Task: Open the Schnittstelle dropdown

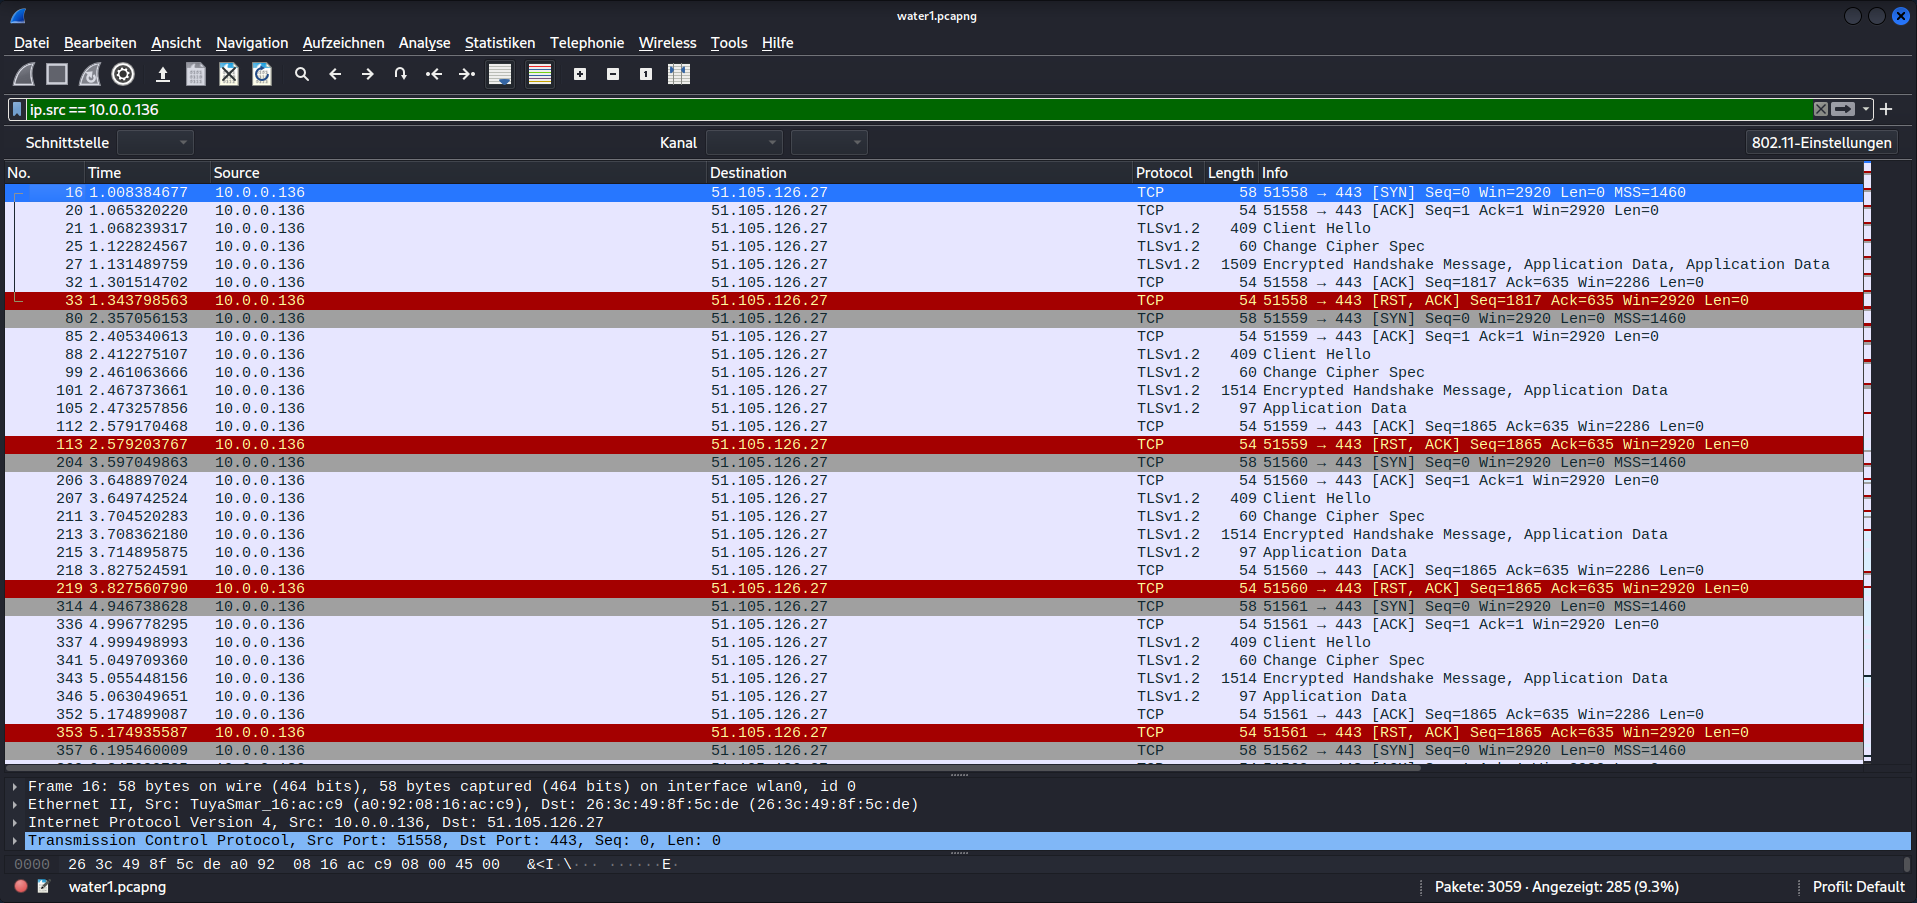Action: (155, 143)
